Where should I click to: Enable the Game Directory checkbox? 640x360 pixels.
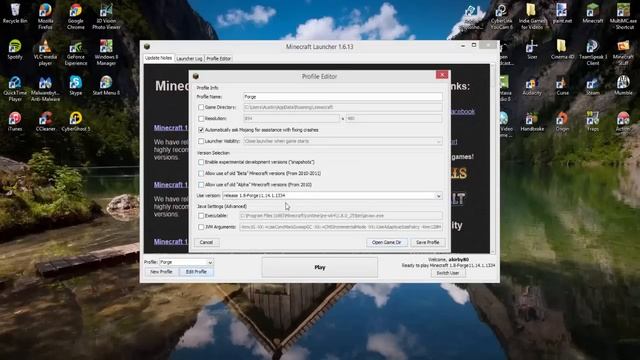pos(201,107)
